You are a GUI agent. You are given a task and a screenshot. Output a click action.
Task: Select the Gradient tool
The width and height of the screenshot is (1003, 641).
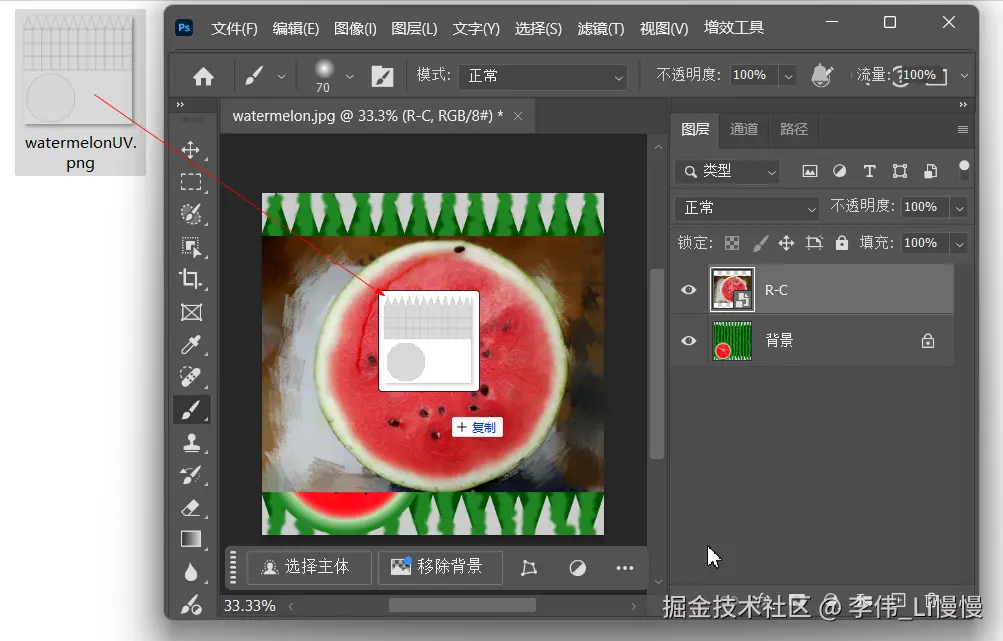point(191,539)
